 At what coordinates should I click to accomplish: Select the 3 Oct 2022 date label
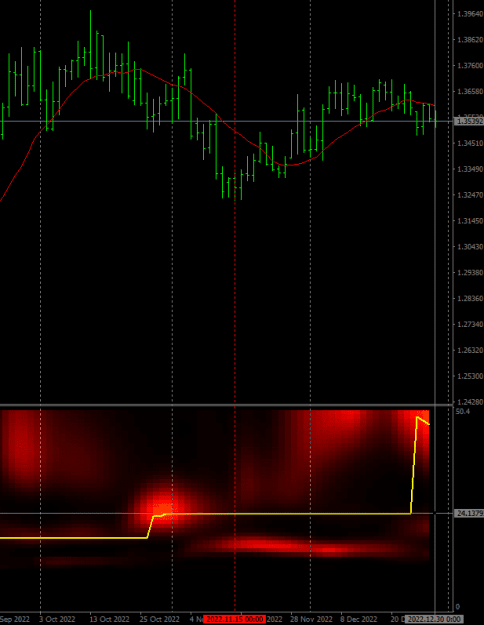[57, 619]
